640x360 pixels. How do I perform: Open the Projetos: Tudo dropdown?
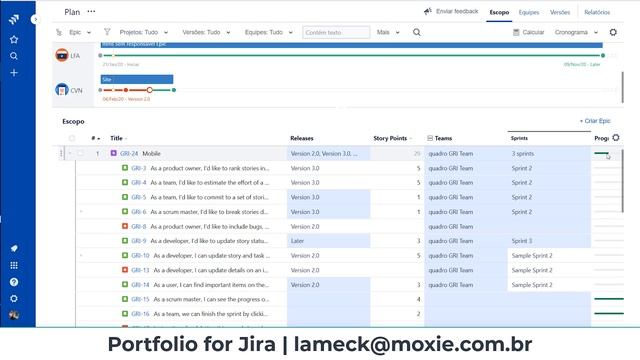point(143,32)
